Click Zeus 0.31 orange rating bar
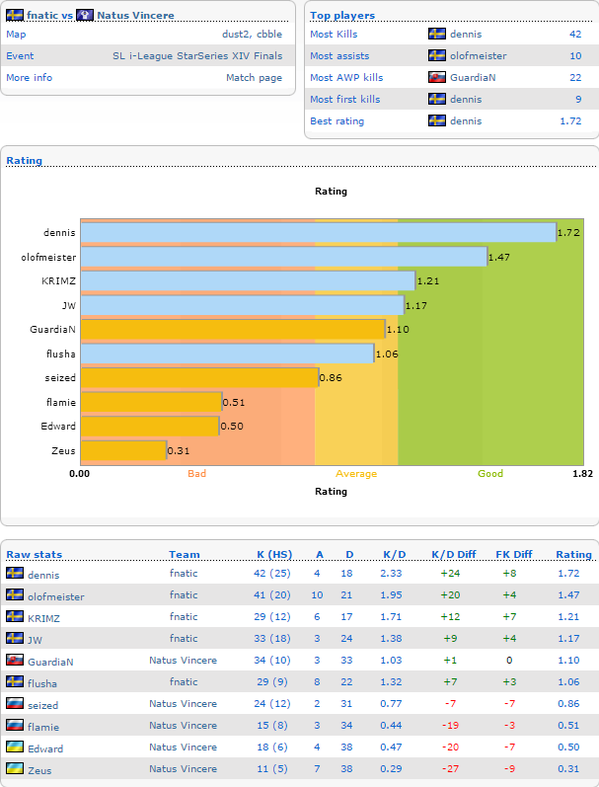The height and width of the screenshot is (787, 599). pyautogui.click(x=124, y=450)
